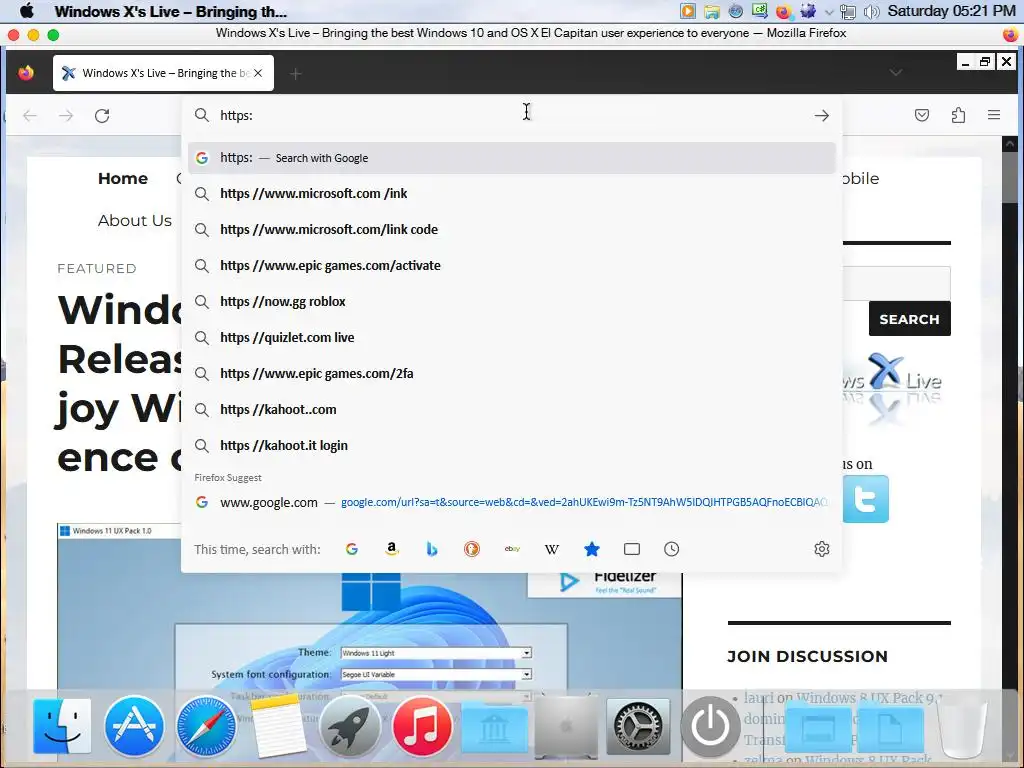Click the C# tray icon
The width and height of the screenshot is (1024, 768).
pyautogui.click(x=760, y=11)
